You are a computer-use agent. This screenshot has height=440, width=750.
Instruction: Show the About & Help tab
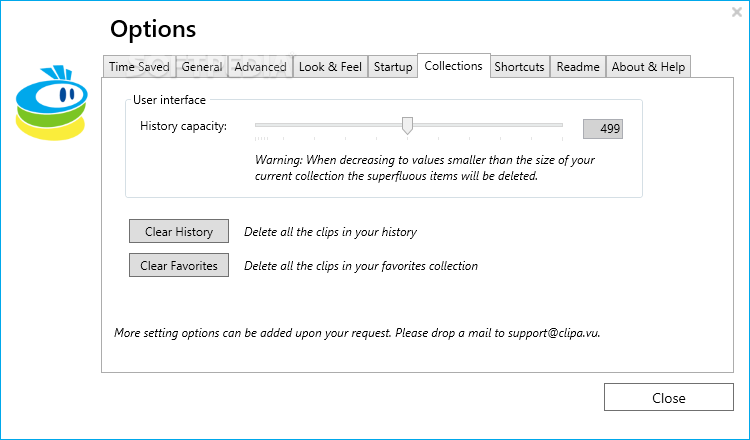648,66
